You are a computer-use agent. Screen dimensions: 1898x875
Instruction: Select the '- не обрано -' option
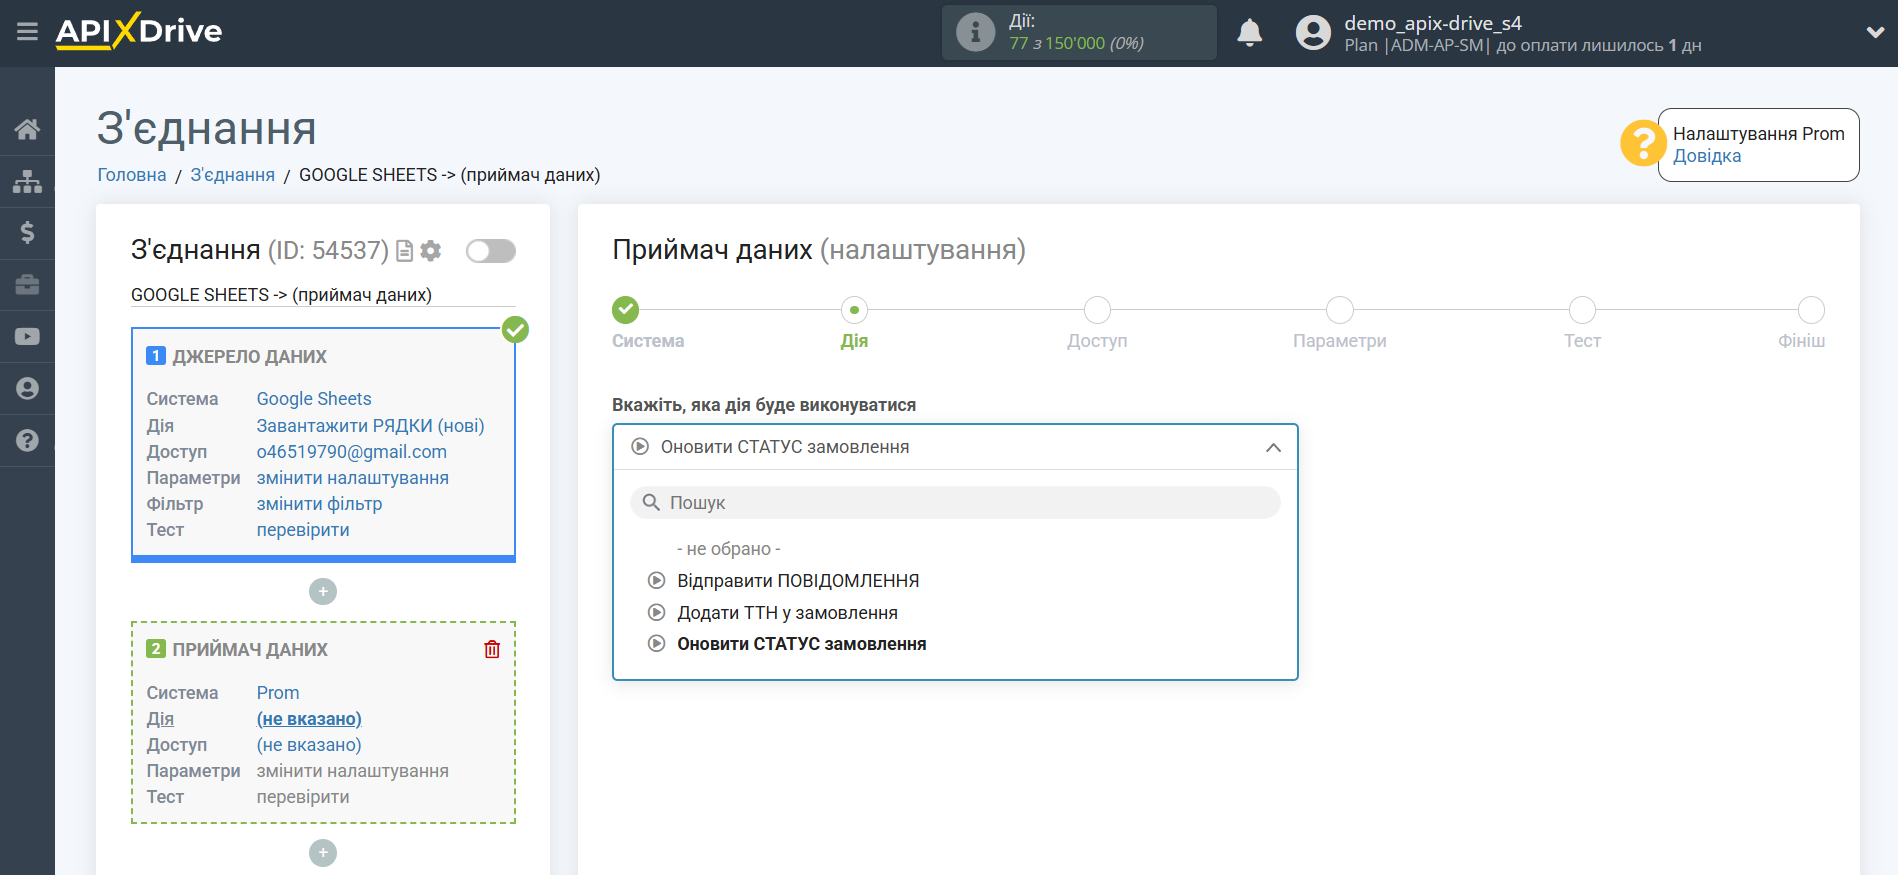(729, 549)
